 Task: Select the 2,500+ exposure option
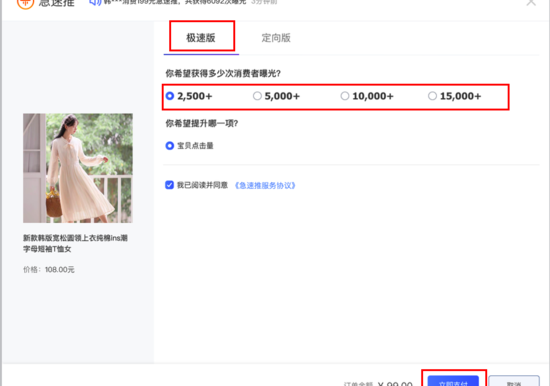(x=189, y=96)
